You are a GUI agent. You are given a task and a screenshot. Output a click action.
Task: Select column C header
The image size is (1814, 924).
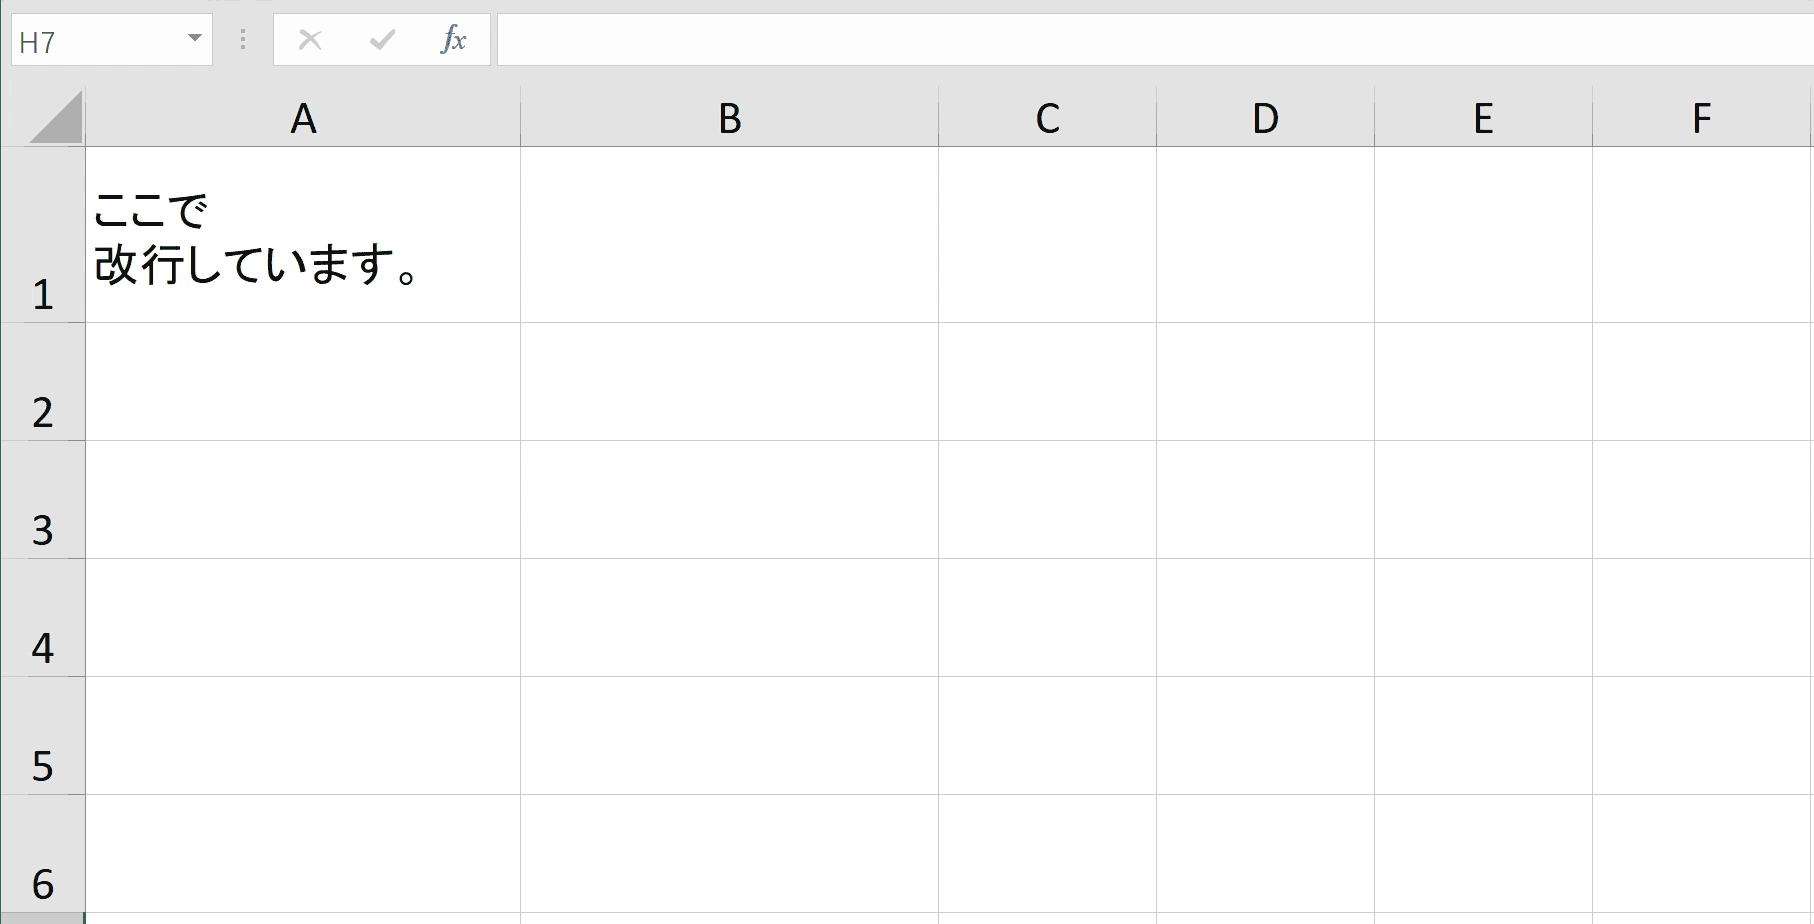pyautogui.click(x=1047, y=118)
